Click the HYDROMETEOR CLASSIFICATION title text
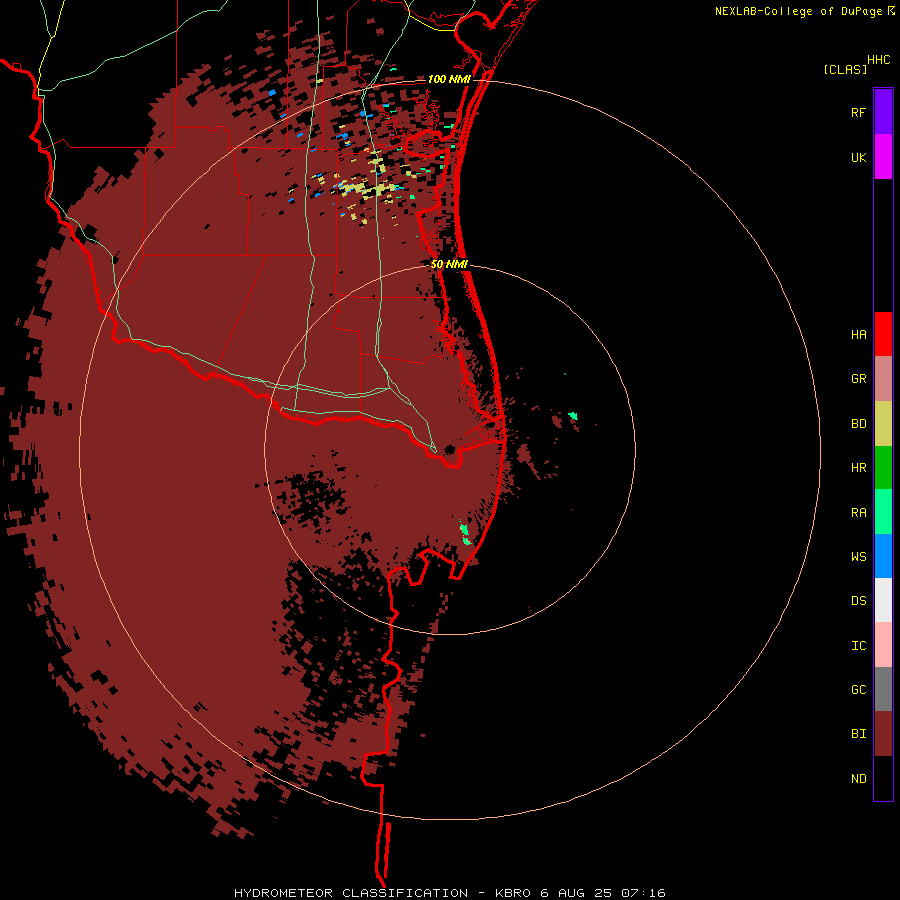This screenshot has height=900, width=900. [351, 893]
